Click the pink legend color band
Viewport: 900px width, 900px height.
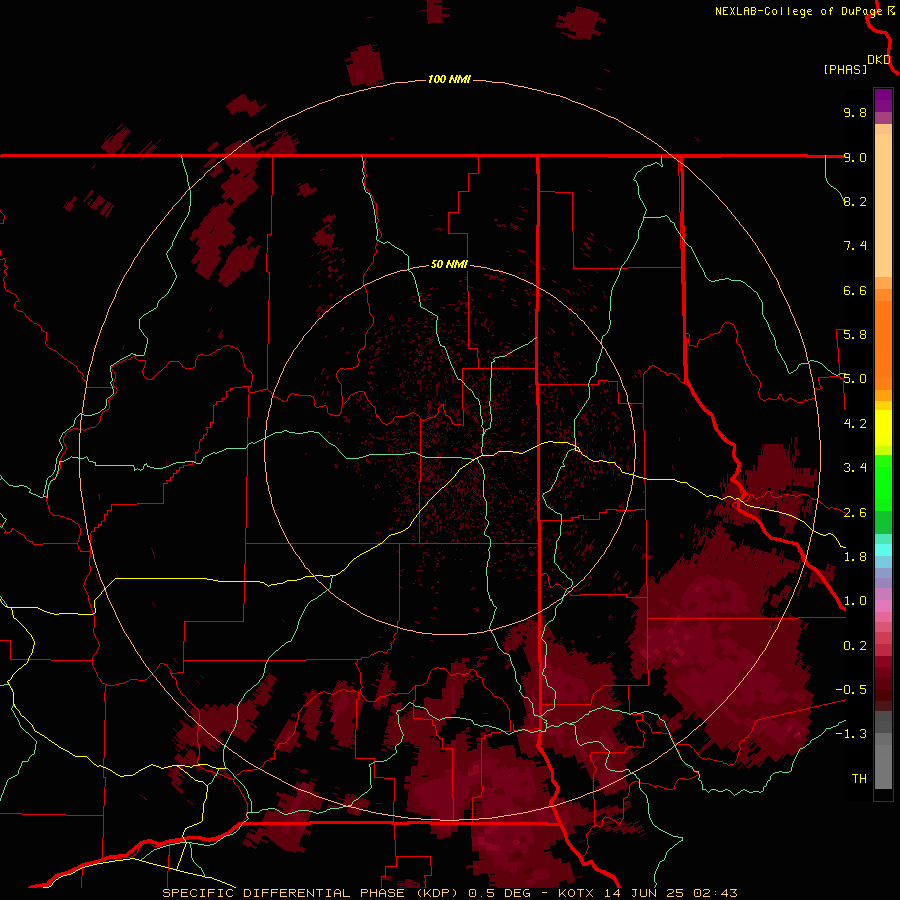point(883,606)
